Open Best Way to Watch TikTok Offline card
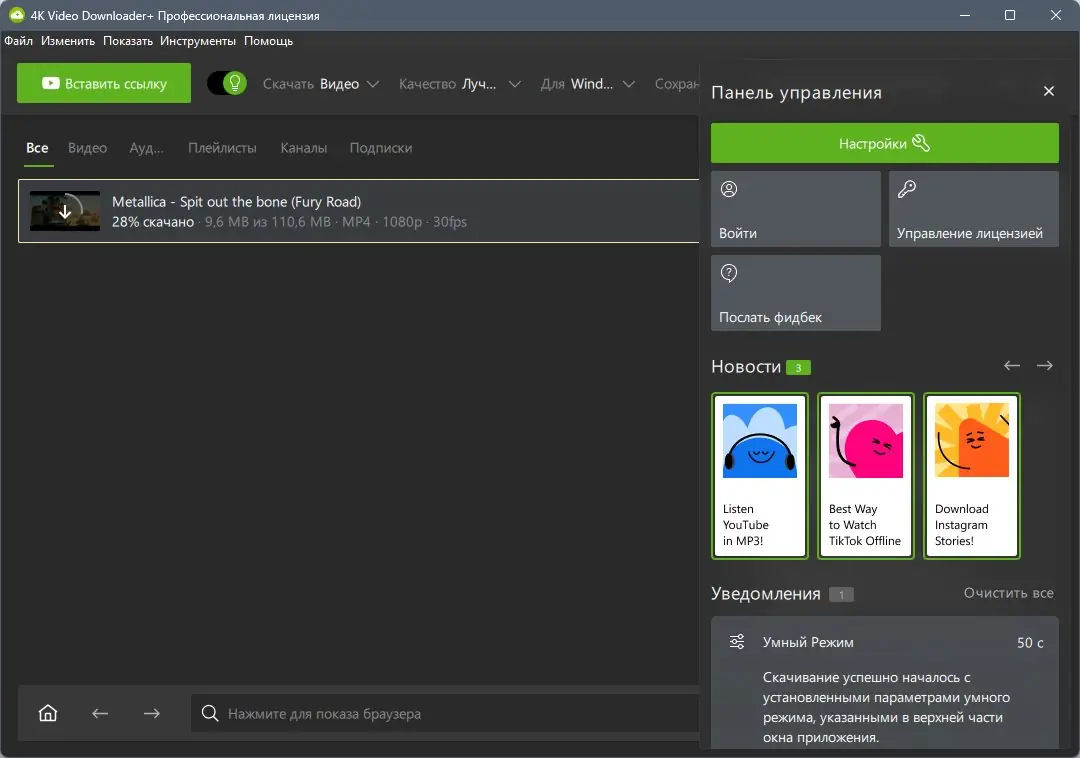This screenshot has width=1080, height=758. (866, 476)
